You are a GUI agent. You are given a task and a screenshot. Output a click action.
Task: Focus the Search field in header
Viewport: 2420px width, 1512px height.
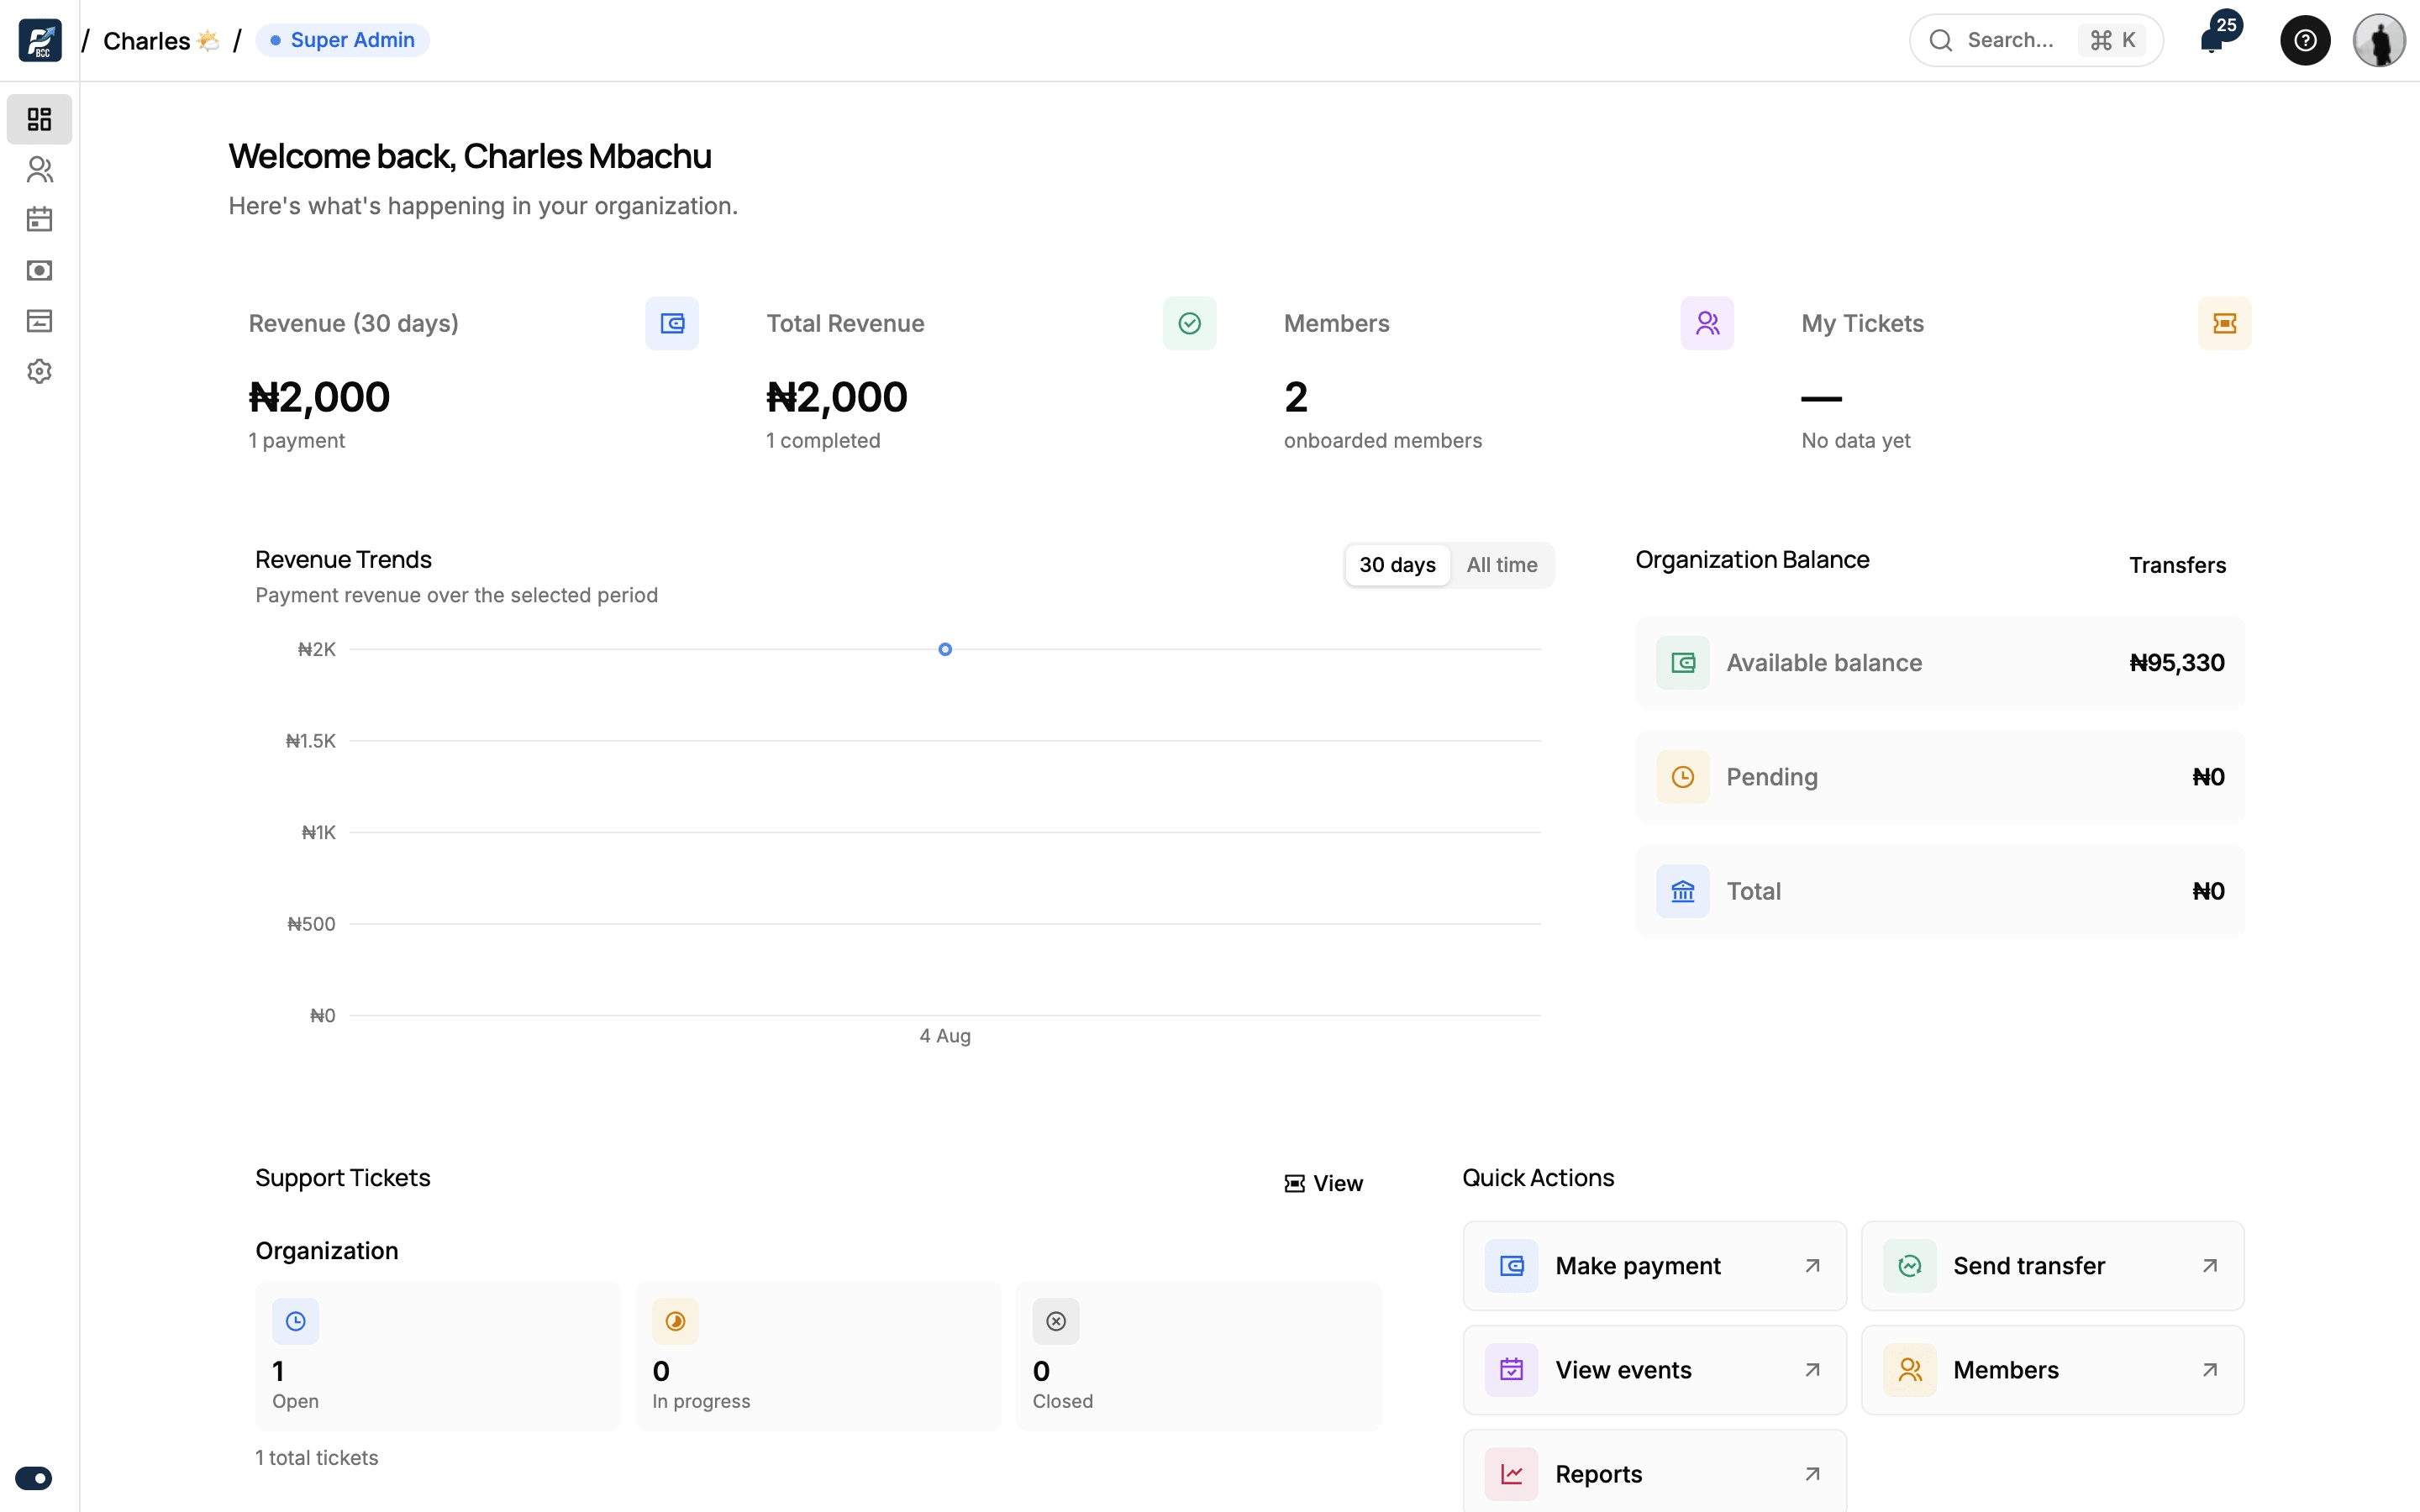(x=2036, y=40)
